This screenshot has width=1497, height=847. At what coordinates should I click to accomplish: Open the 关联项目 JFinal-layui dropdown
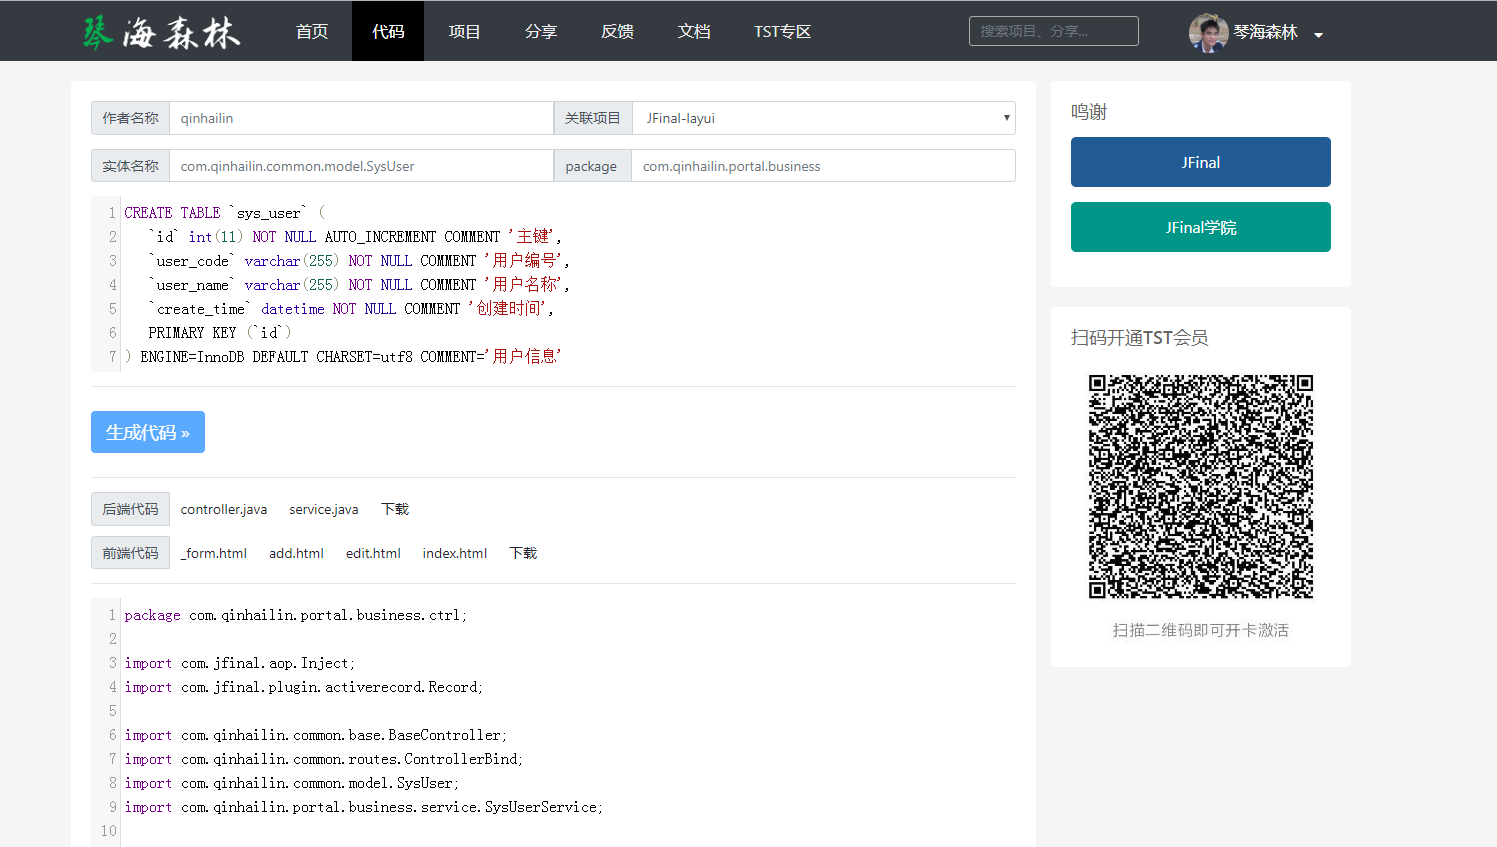coord(824,118)
